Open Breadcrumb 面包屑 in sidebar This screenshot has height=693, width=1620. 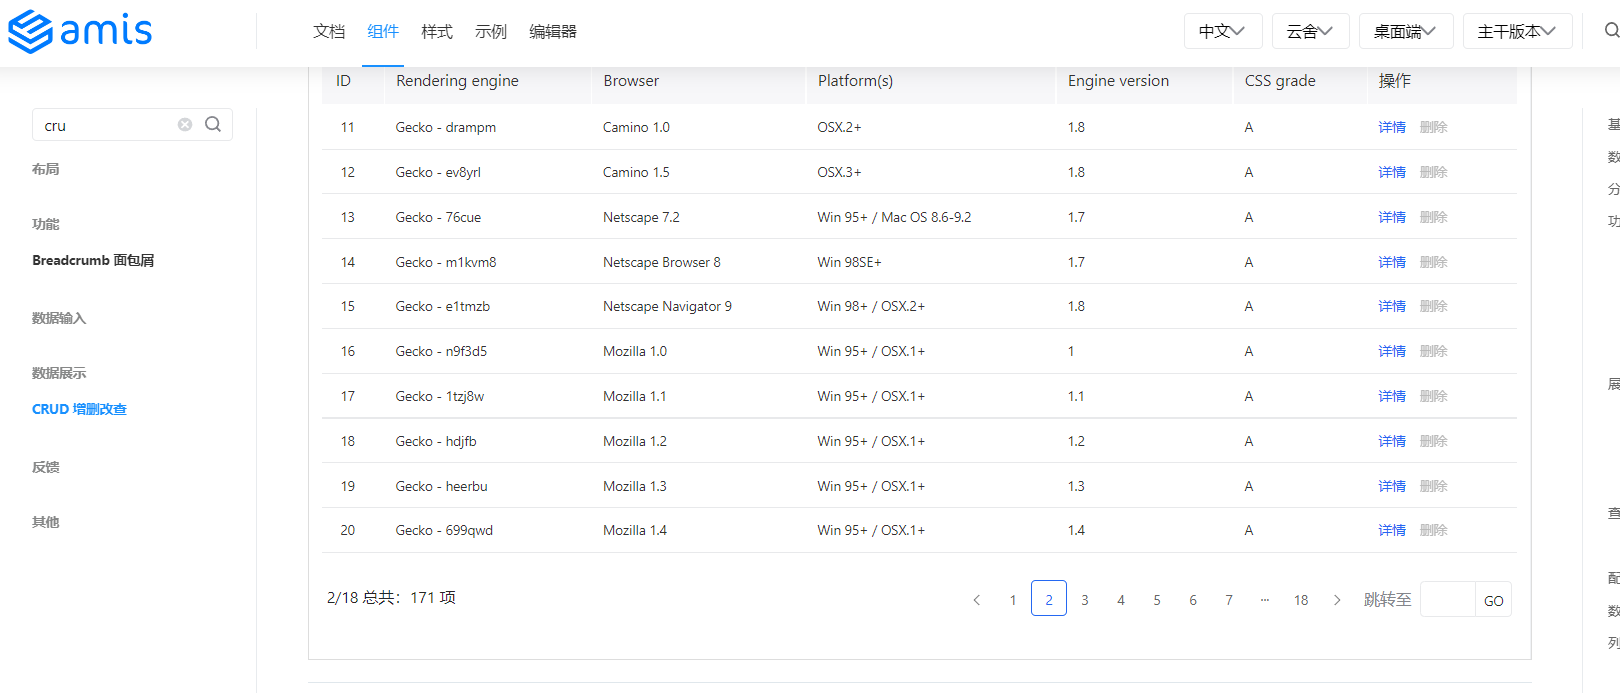(x=93, y=260)
